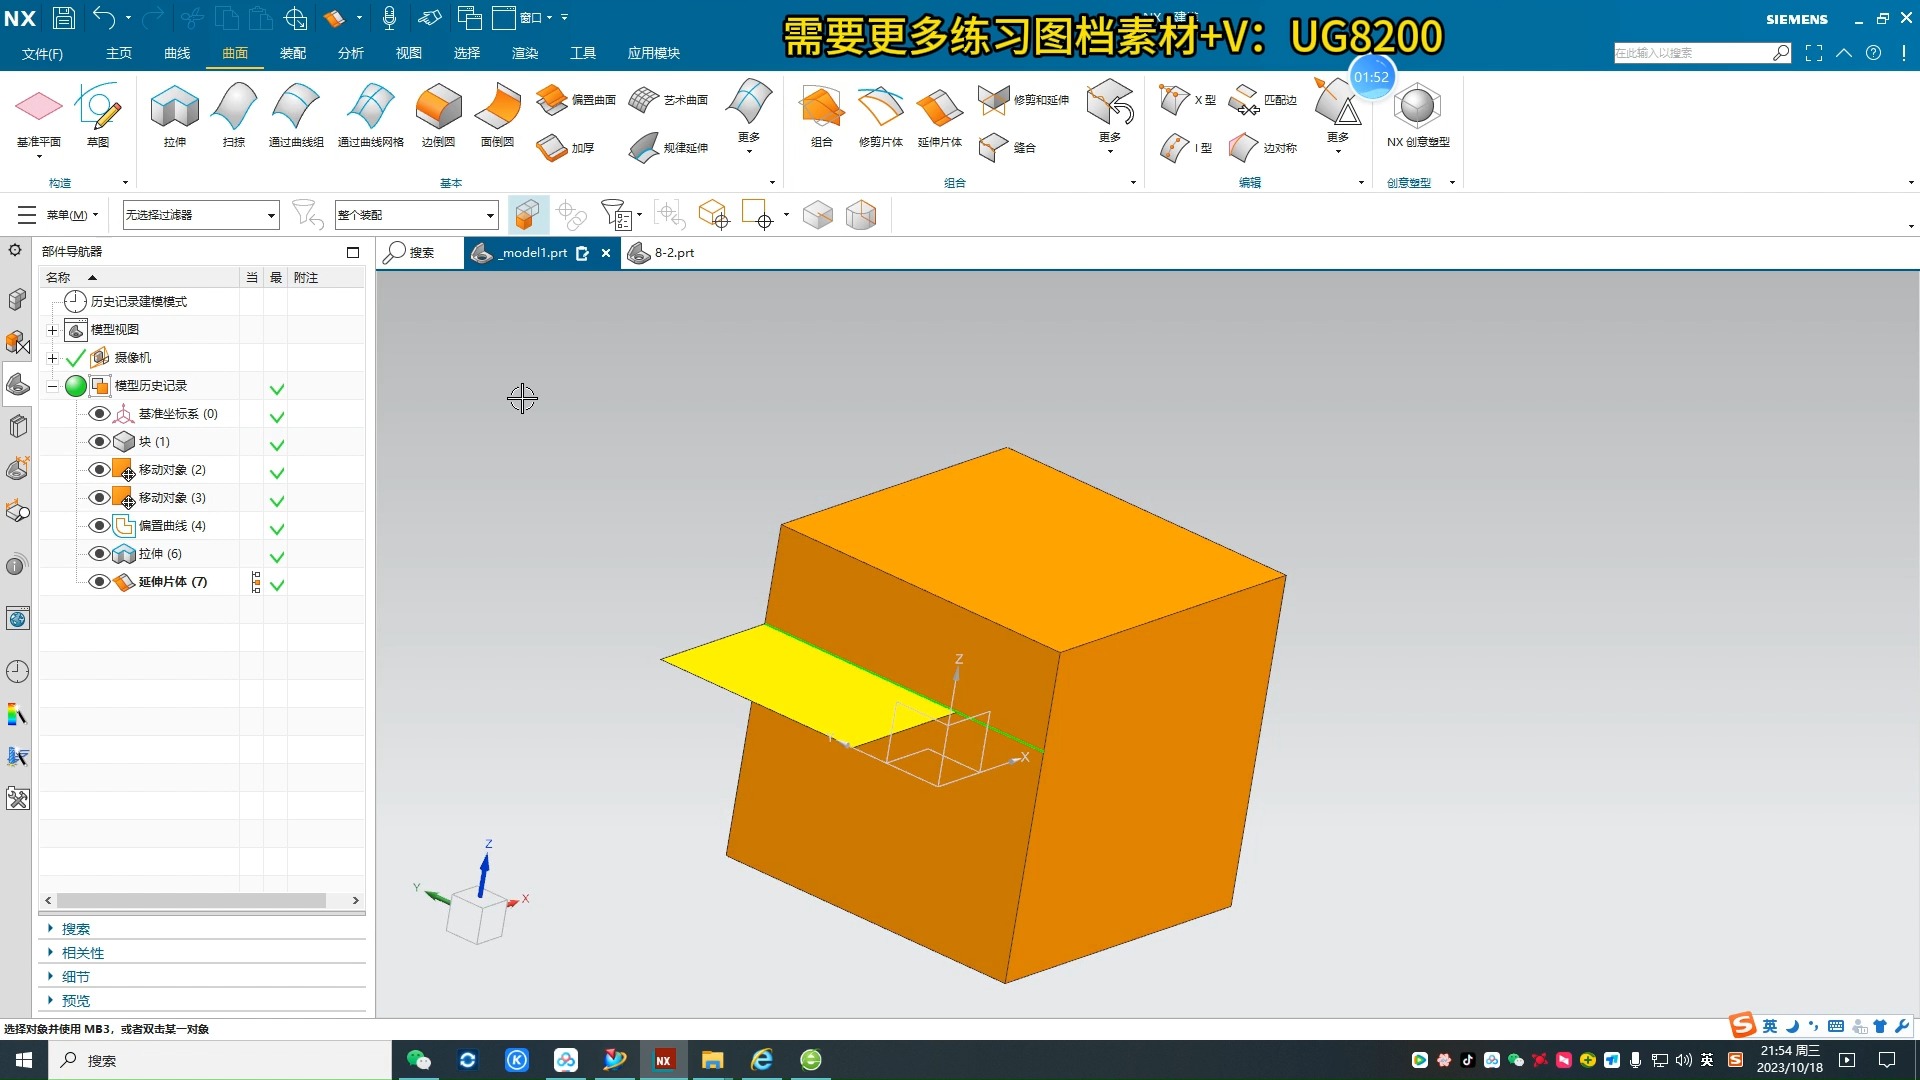Click the WeChat taskbar icon
Viewport: 1920px width, 1080px height.
419,1060
